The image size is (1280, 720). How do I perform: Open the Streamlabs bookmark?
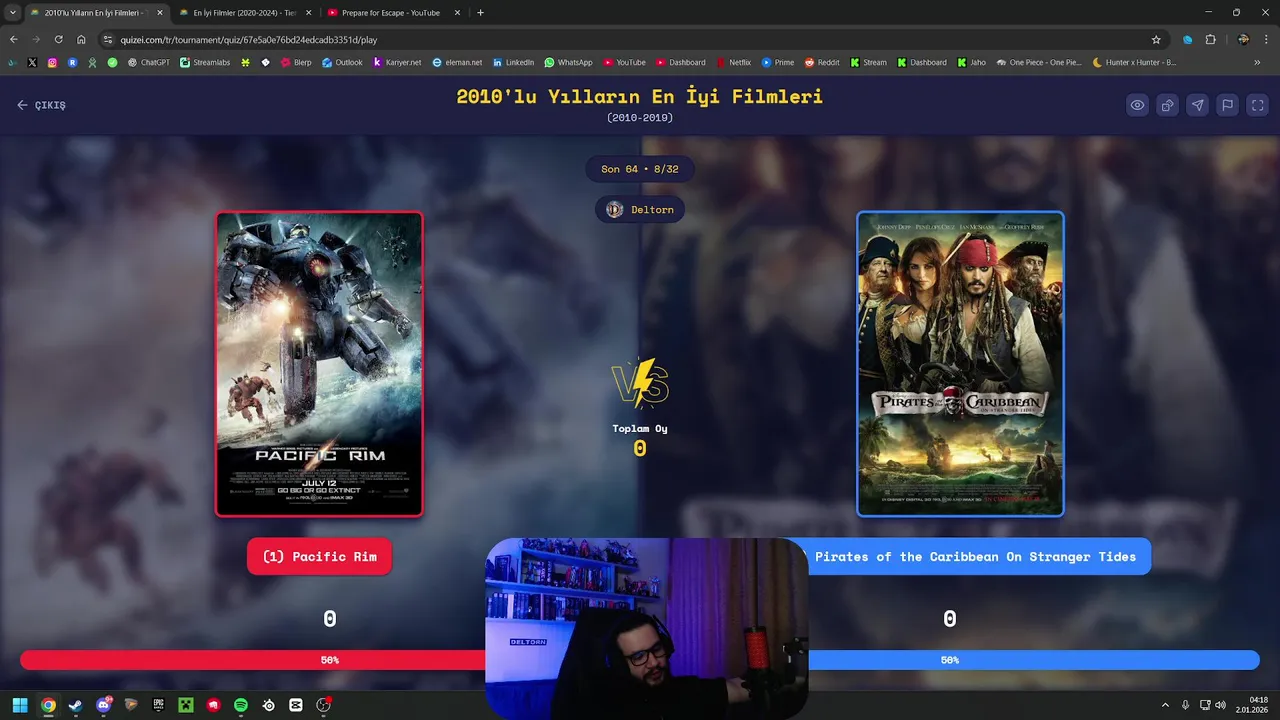click(x=205, y=62)
